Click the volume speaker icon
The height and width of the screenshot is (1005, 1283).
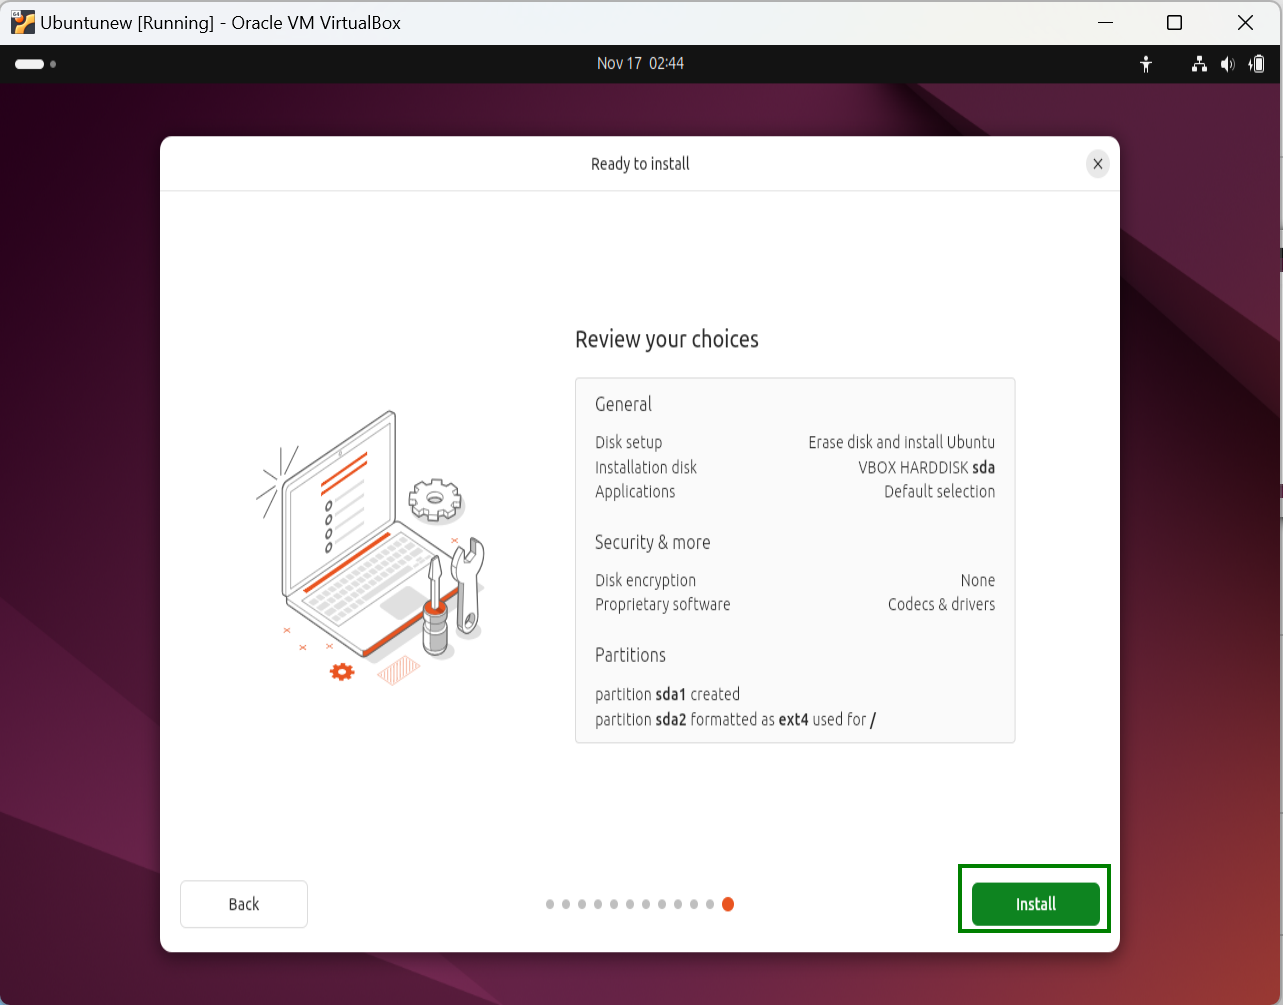tap(1227, 64)
